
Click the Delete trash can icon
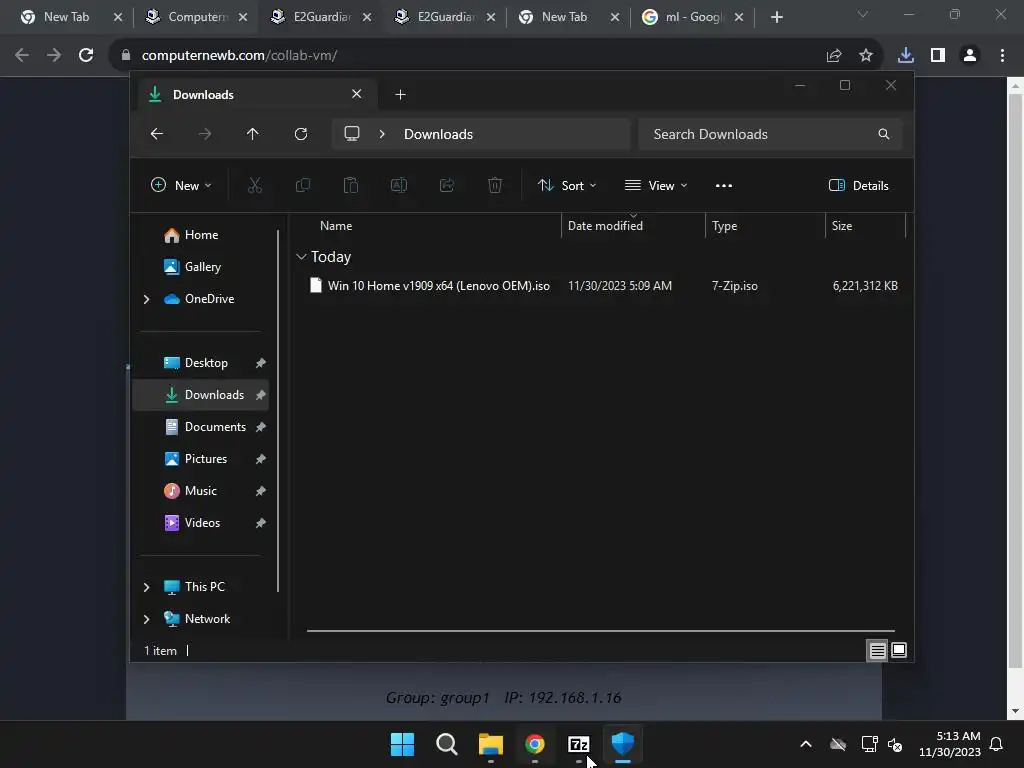(x=495, y=185)
